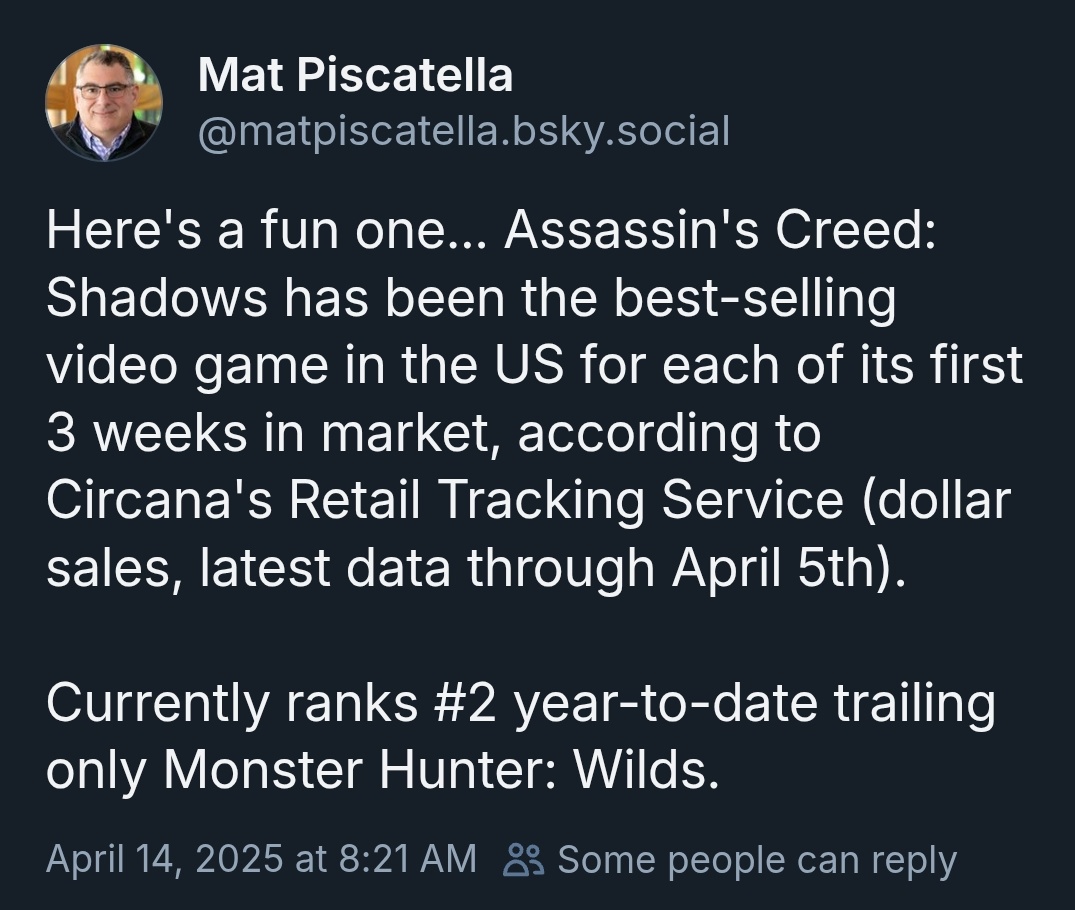This screenshot has width=1075, height=910.
Task: Click the "dollar" word in parentheses
Action: click(x=936, y=500)
